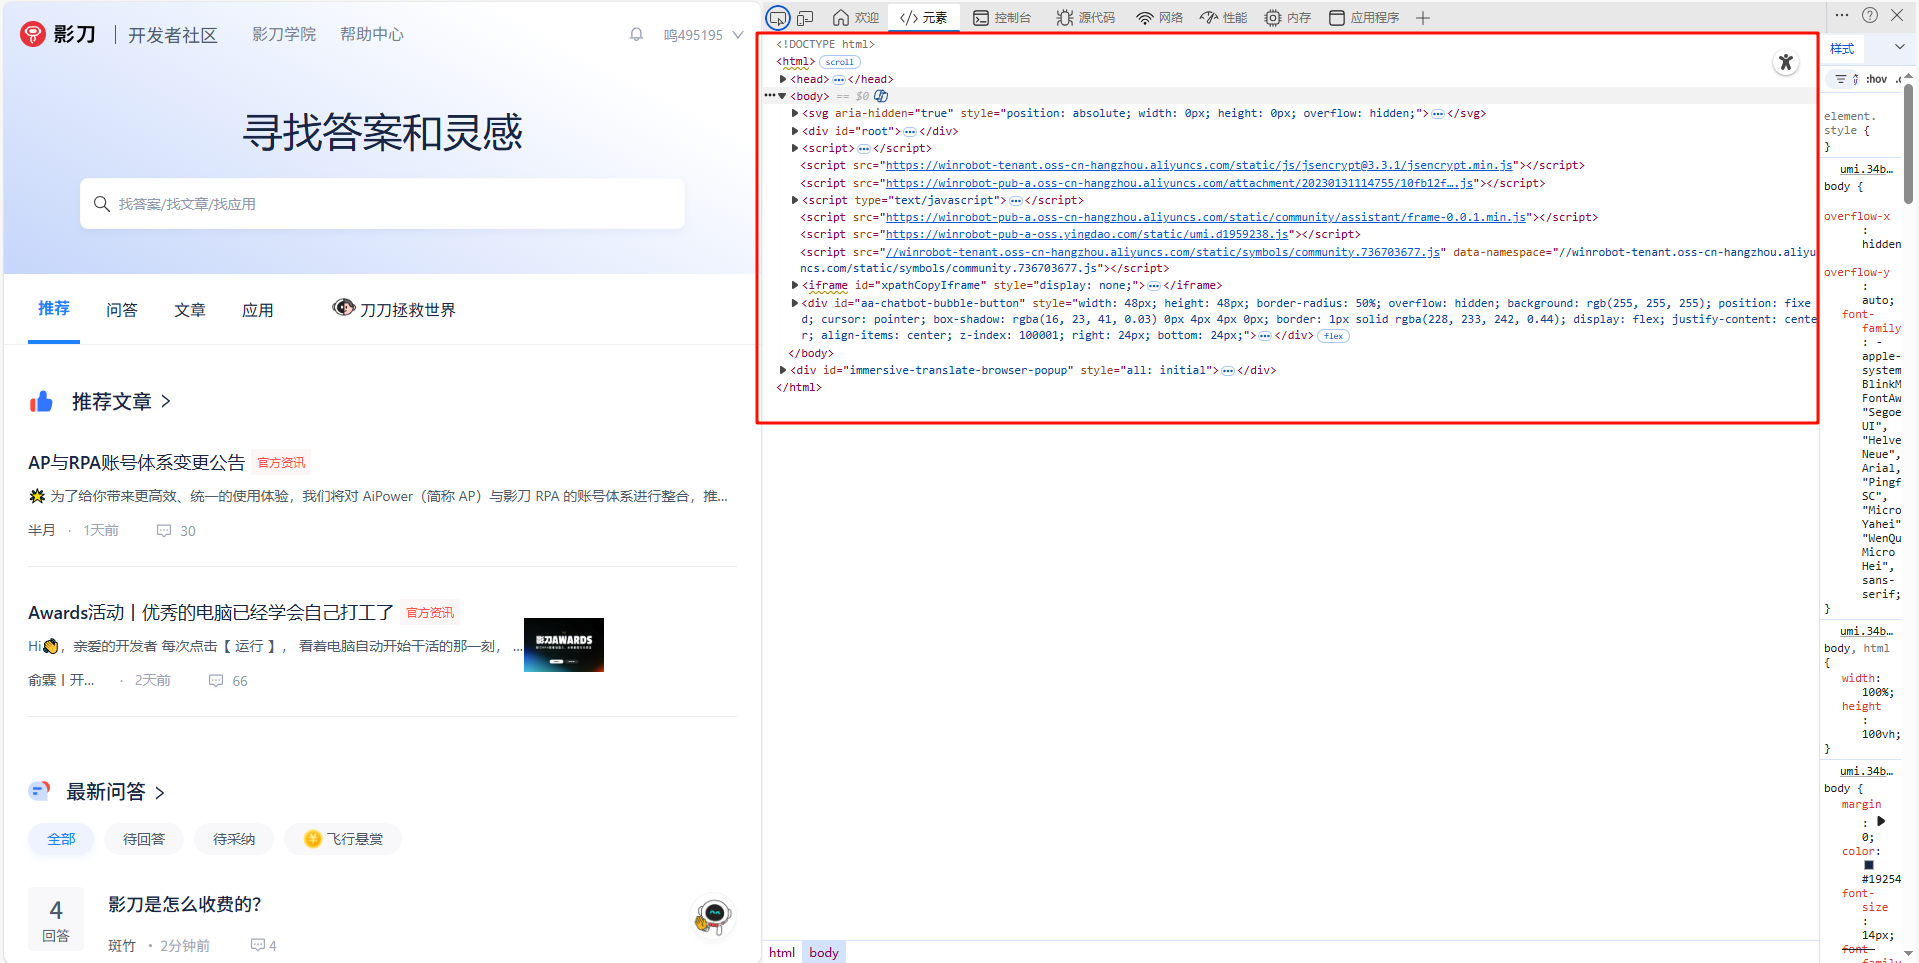Image resolution: width=1919 pixels, height=963 pixels.
Task: Click the styles filter icon
Action: click(1841, 79)
